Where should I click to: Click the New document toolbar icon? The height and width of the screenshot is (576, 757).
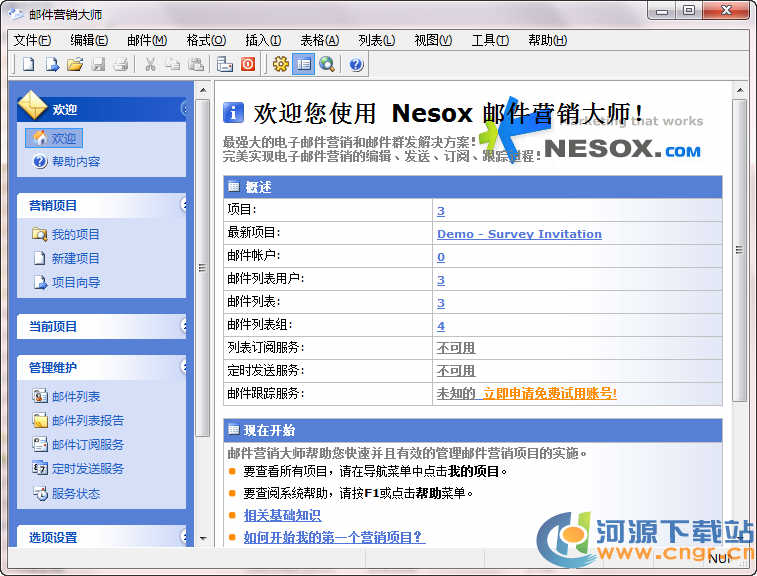tap(28, 64)
